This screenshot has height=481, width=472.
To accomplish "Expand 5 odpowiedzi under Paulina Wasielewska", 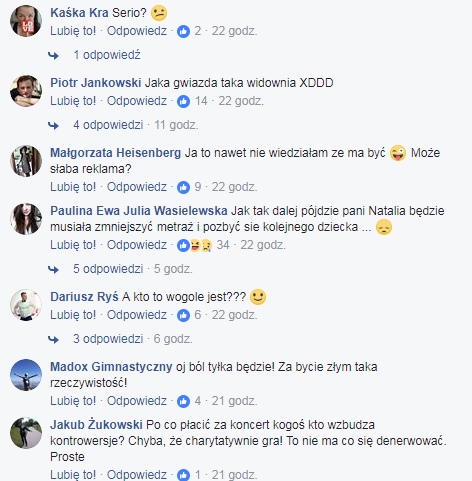I will [108, 269].
